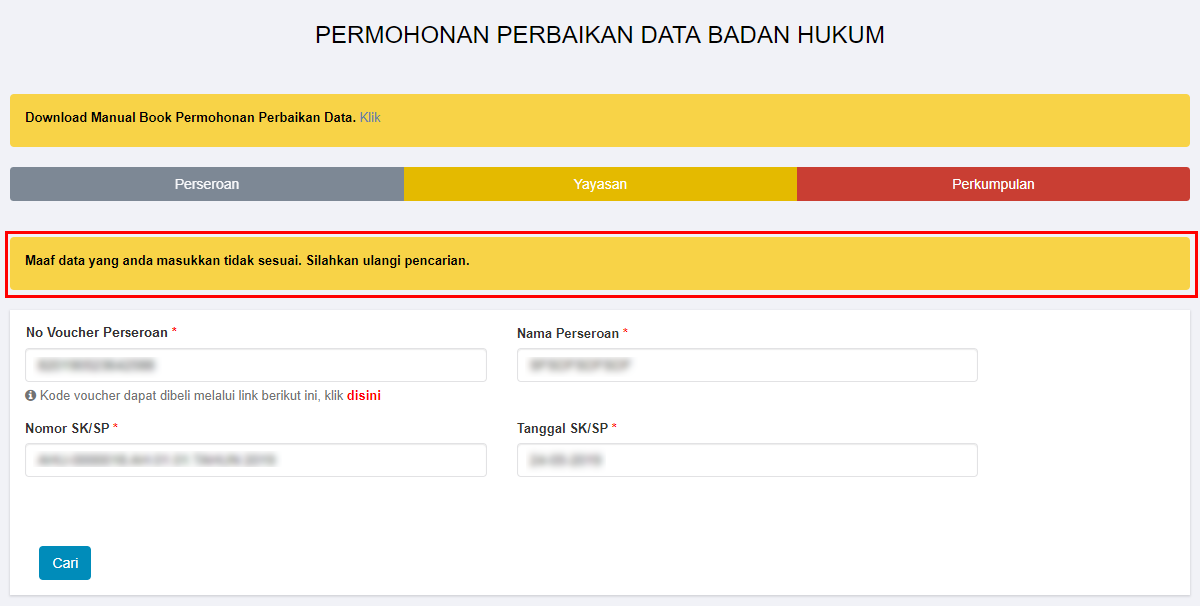1200x606 pixels.
Task: Select the Nomor SK/SP input box
Action: 256,460
